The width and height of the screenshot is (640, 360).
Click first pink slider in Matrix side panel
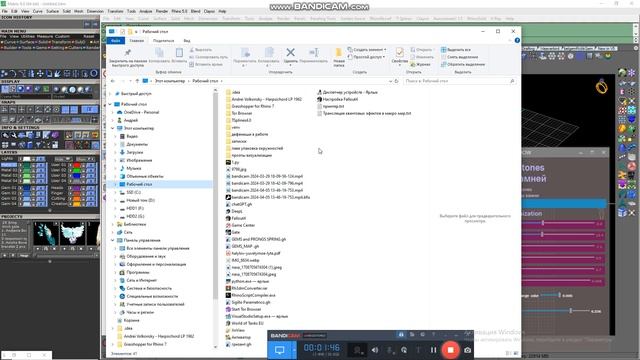pos(562,223)
